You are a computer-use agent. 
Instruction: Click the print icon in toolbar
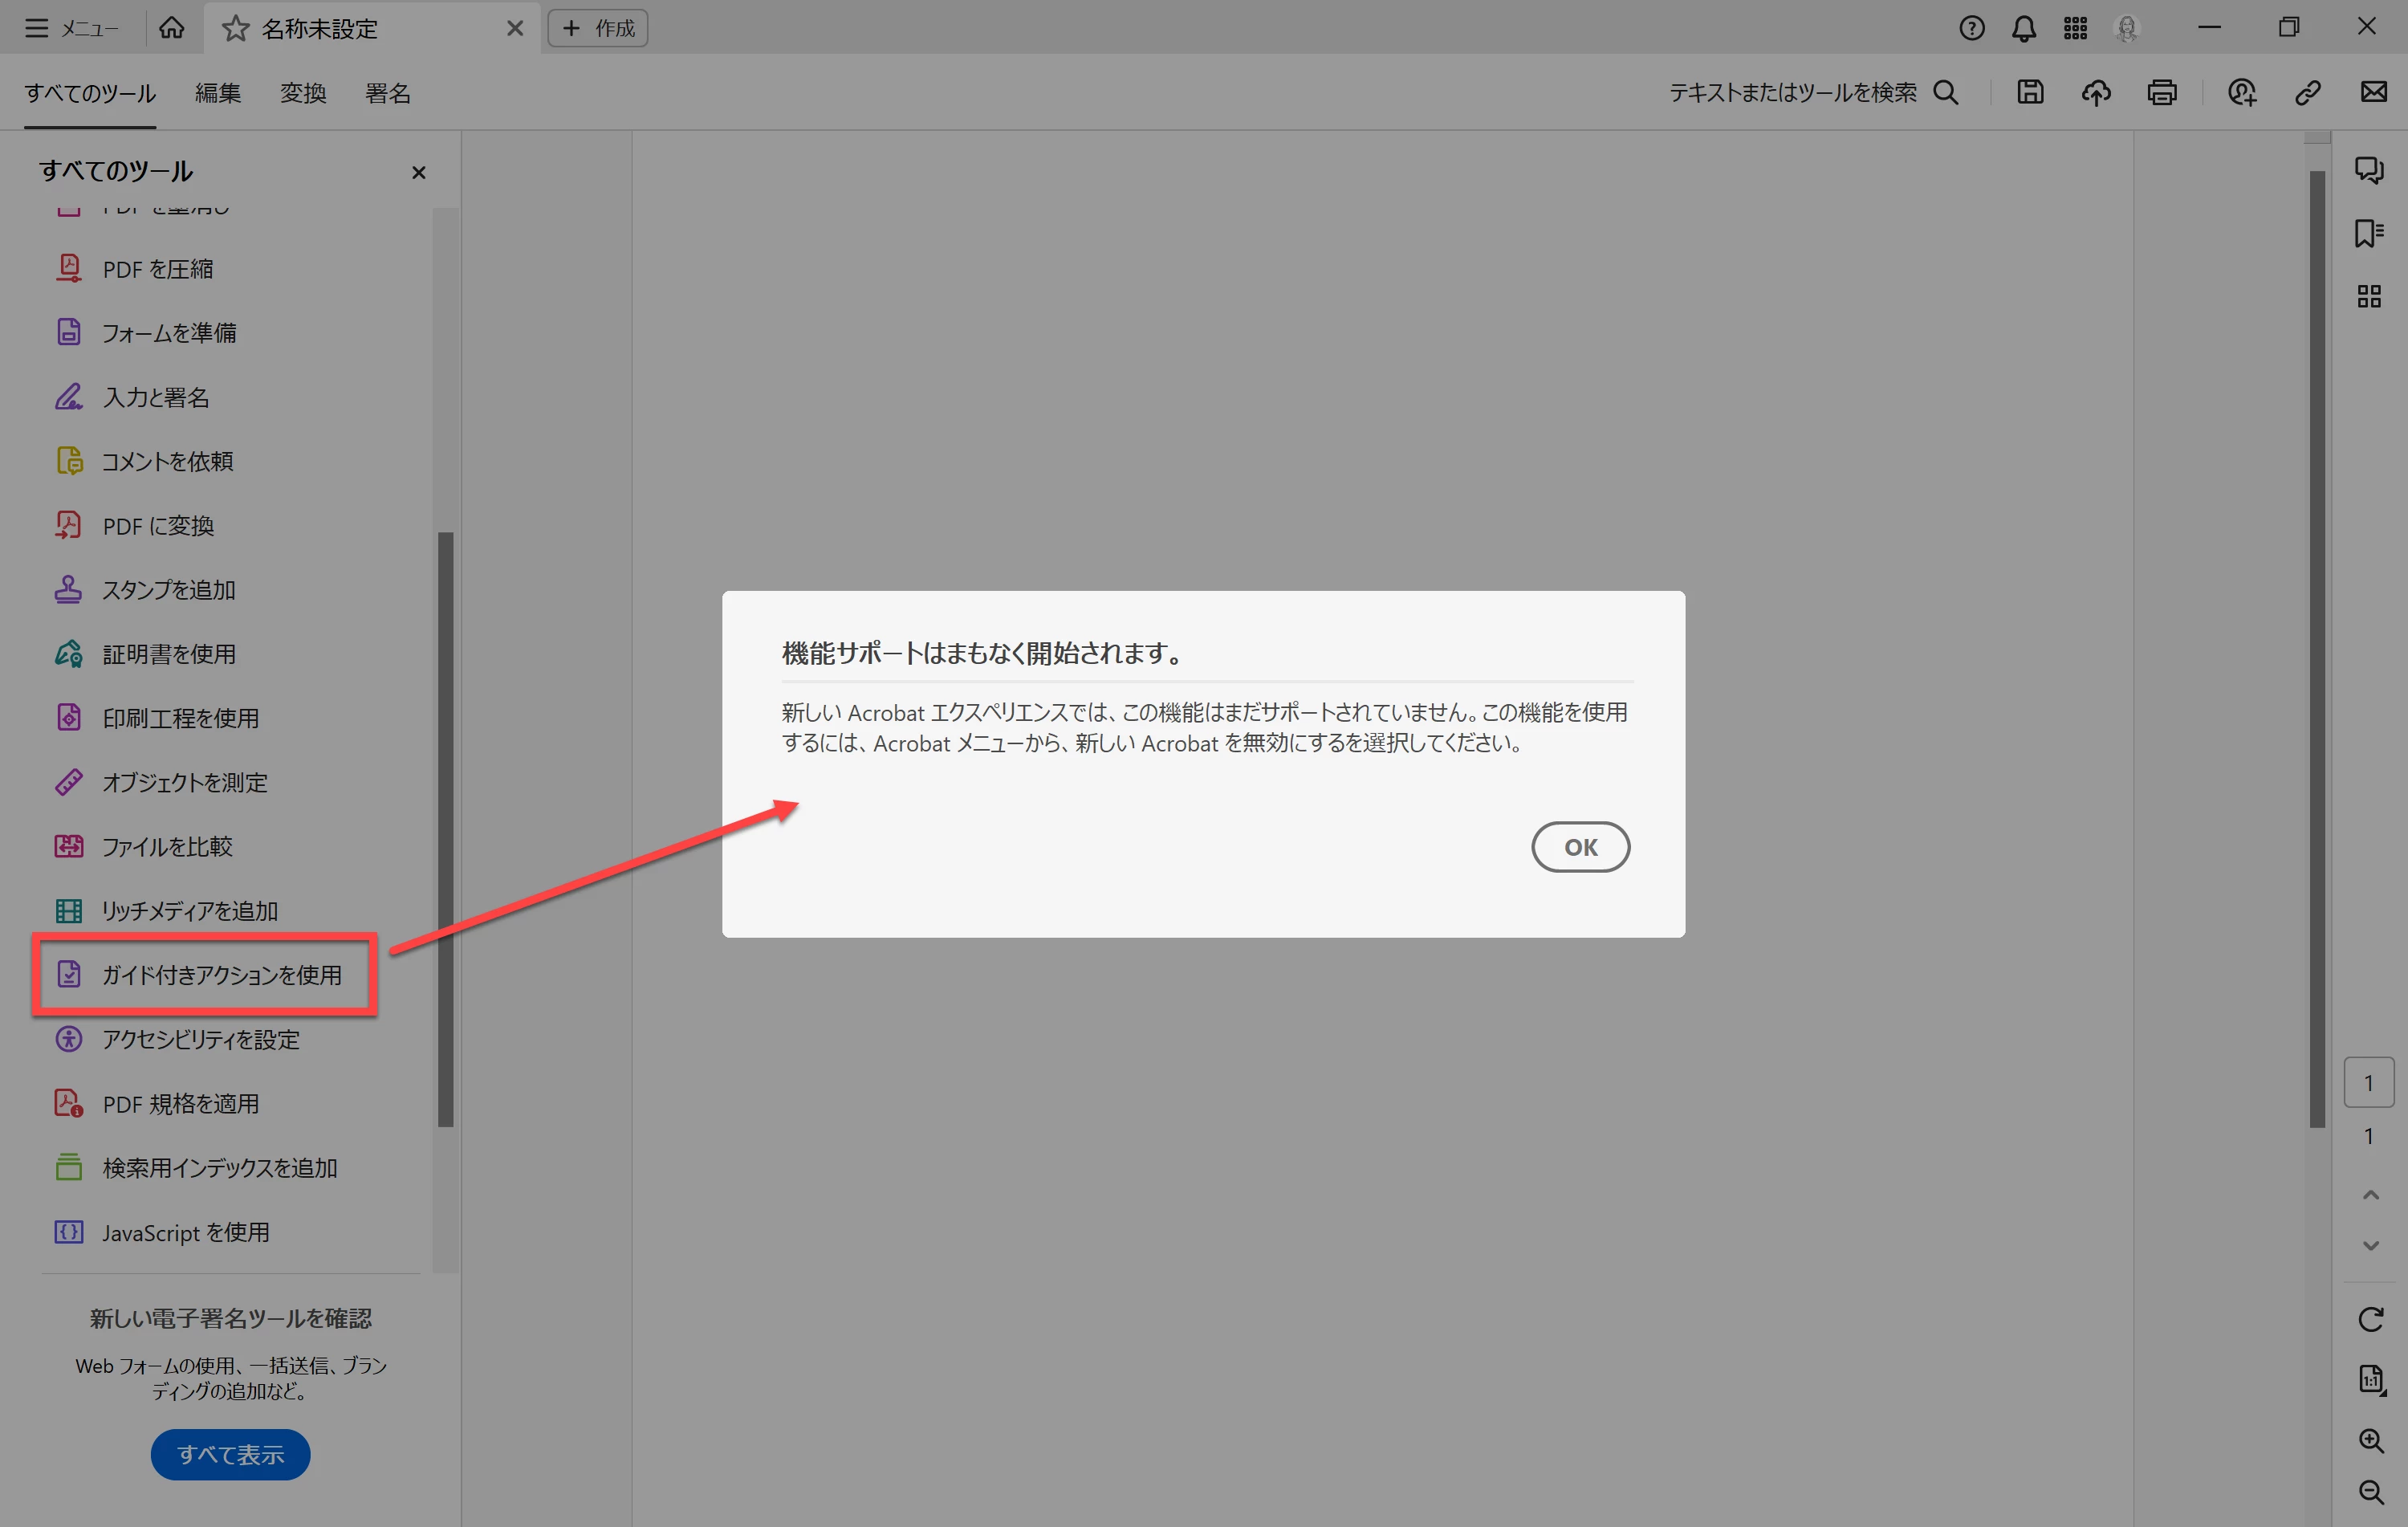2162,93
